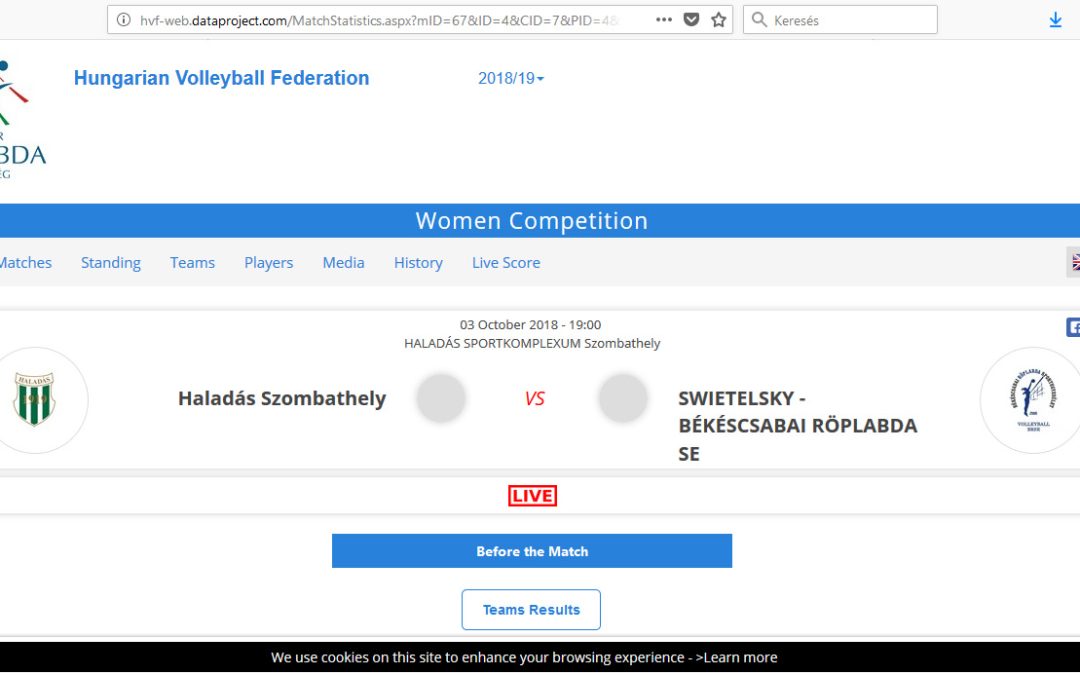The width and height of the screenshot is (1080, 675).
Task: Select the Before the Match tab
Action: 532,551
